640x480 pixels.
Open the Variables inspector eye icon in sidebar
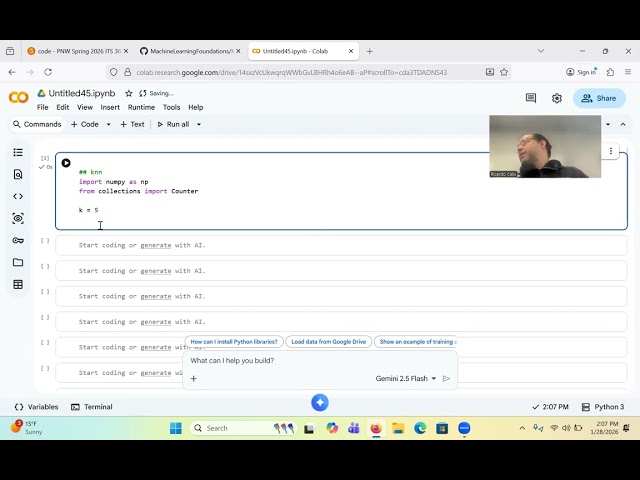pyautogui.click(x=18, y=218)
